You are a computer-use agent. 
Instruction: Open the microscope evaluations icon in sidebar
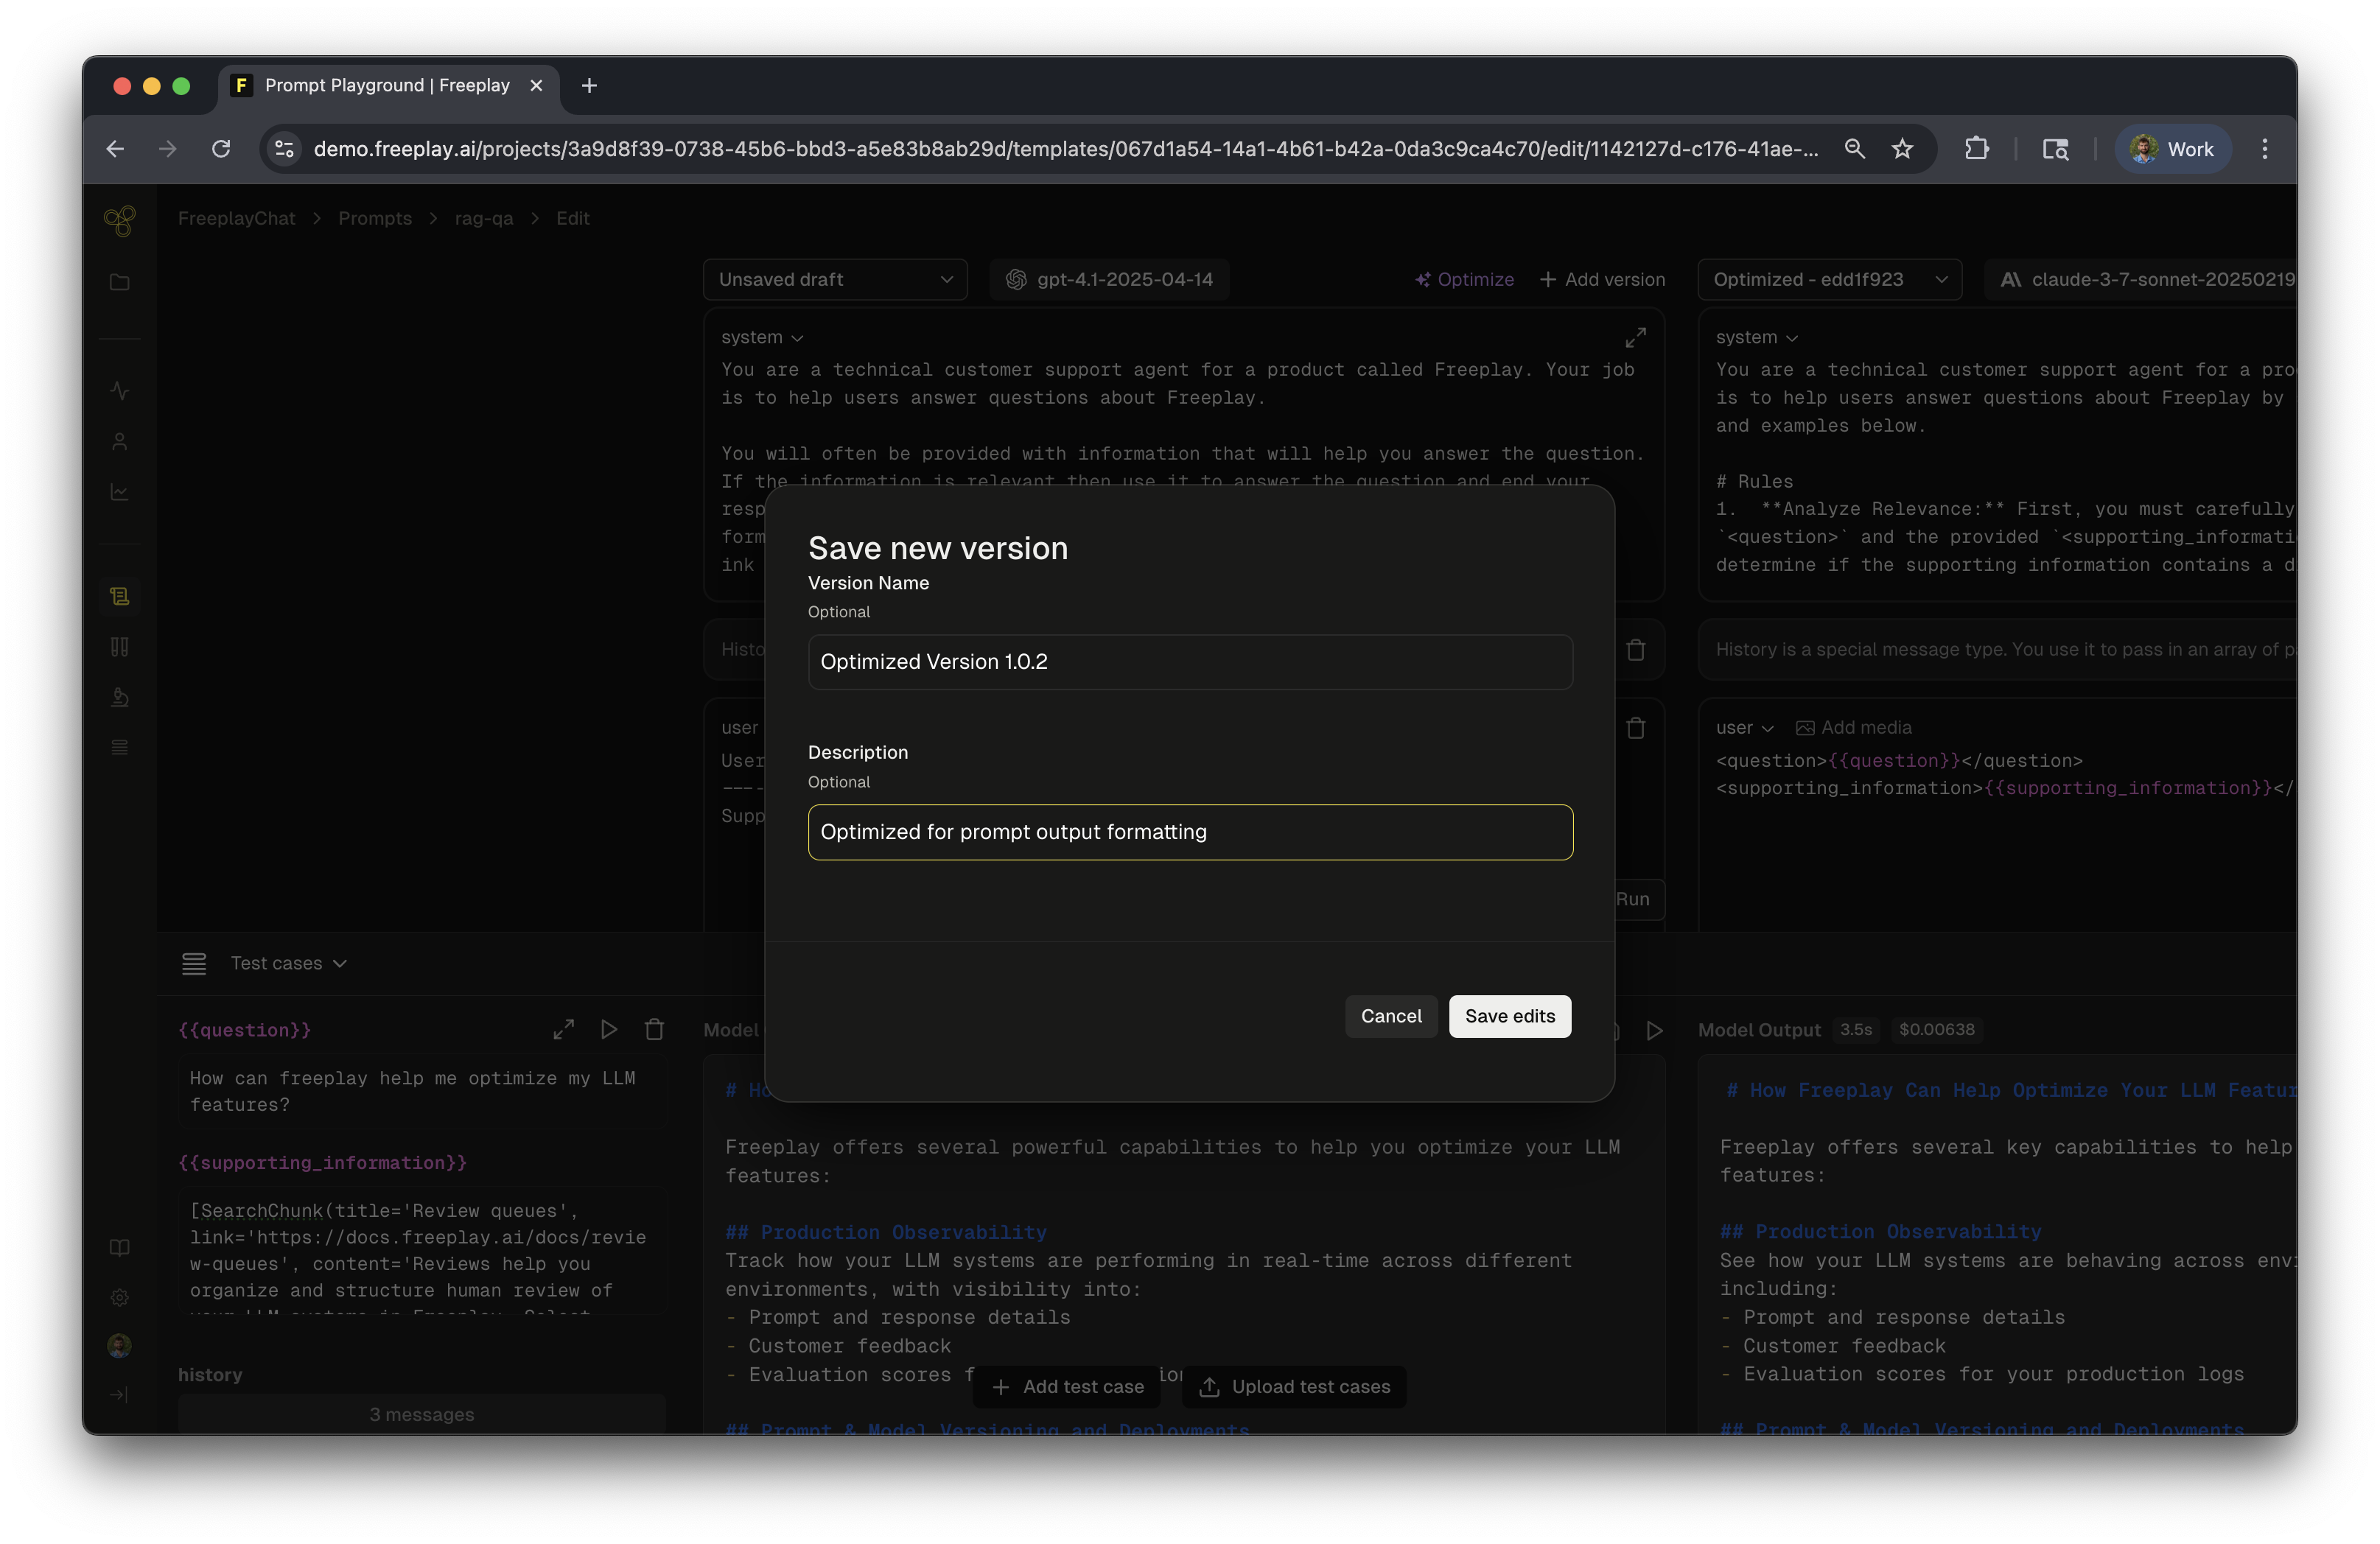coord(120,697)
